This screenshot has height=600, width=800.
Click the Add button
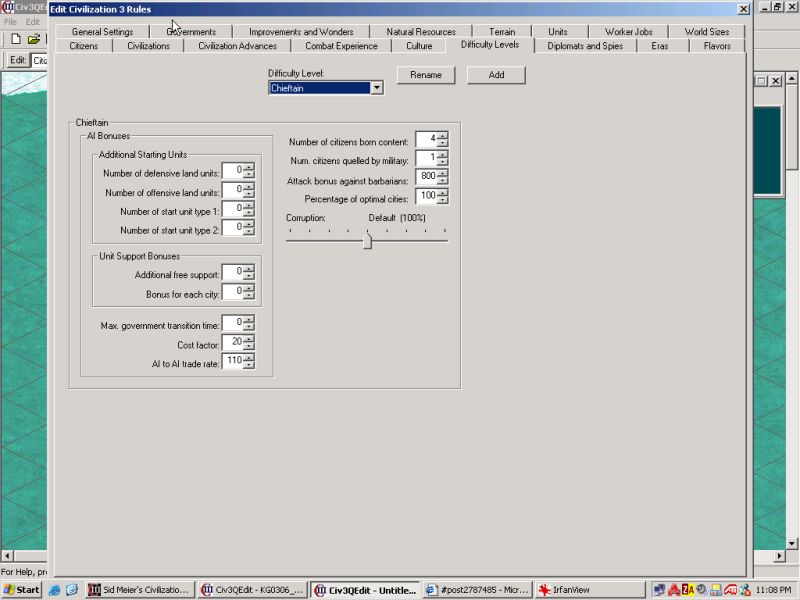pos(496,75)
